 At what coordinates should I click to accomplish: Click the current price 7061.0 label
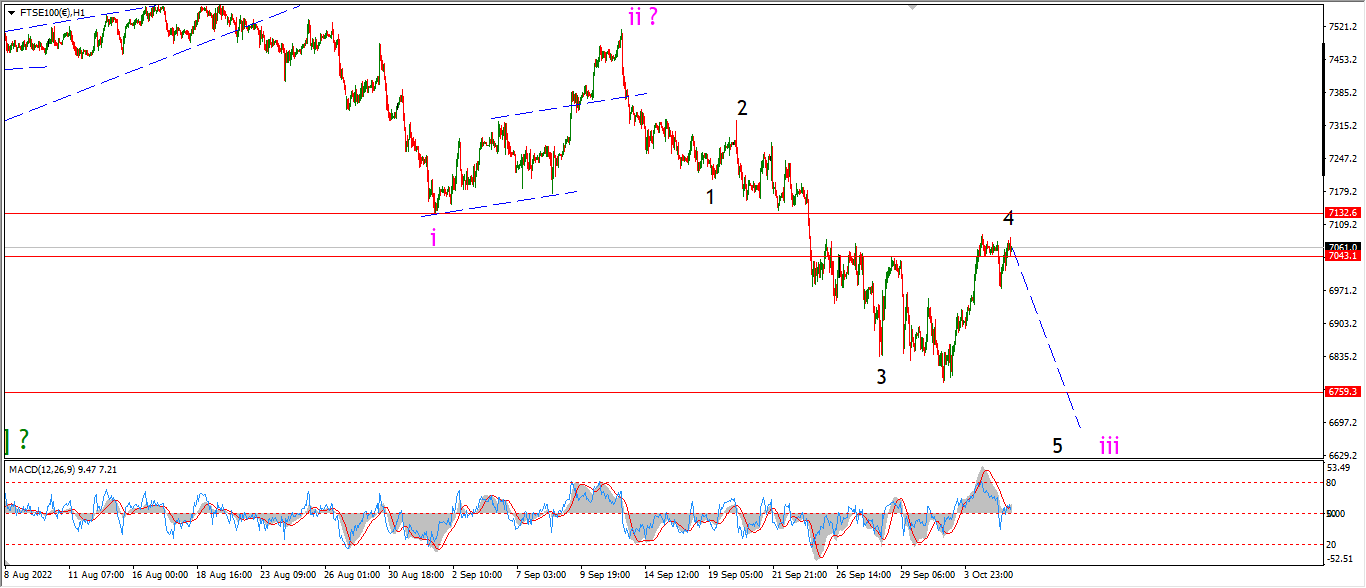1342,246
